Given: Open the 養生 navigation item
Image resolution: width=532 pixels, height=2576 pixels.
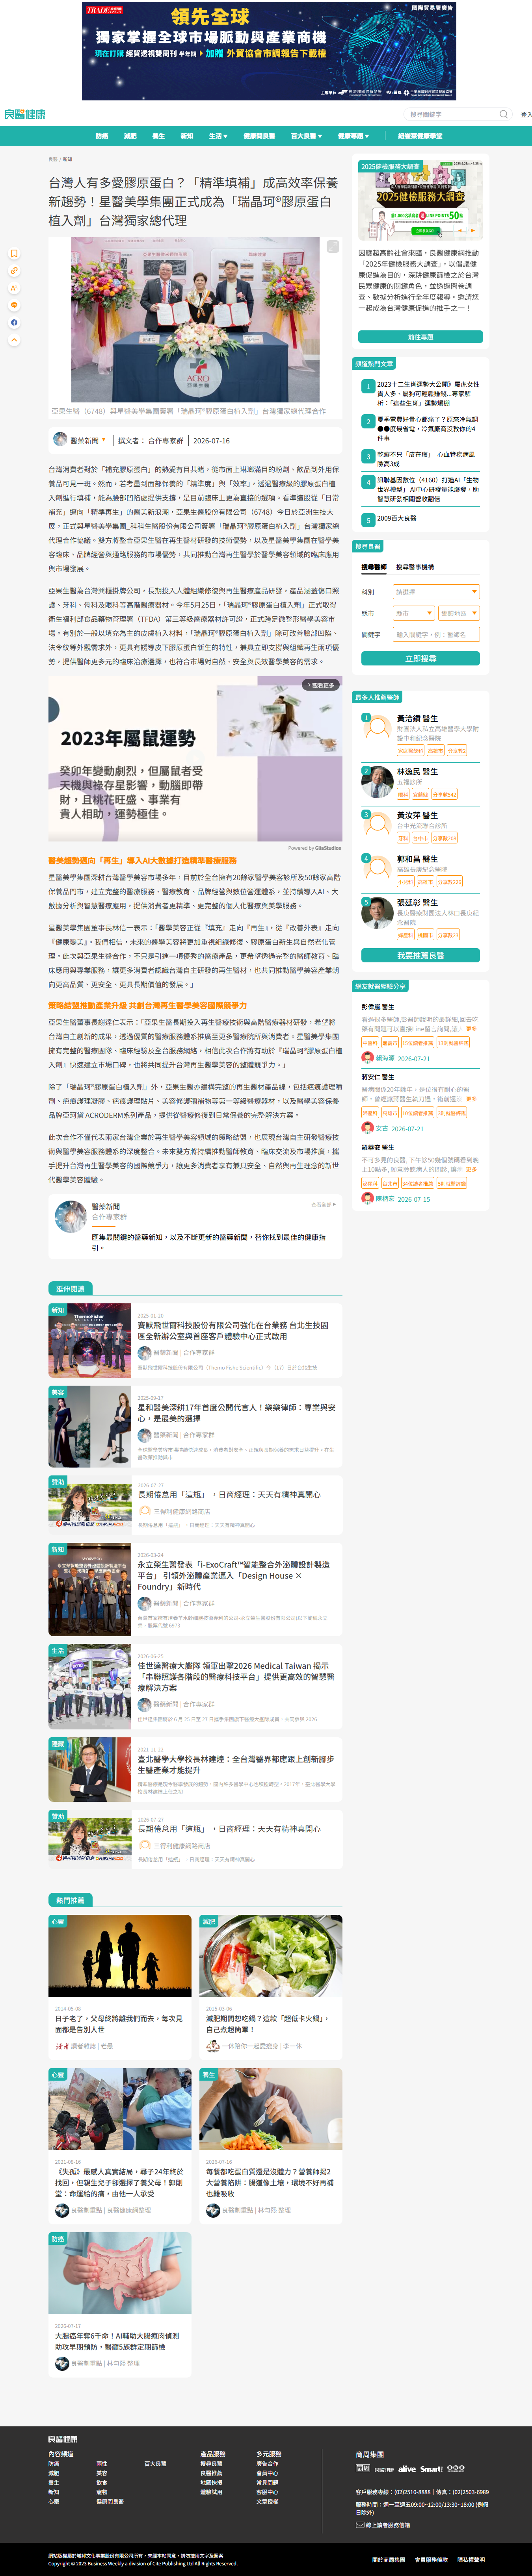Looking at the screenshot, I should [158, 136].
